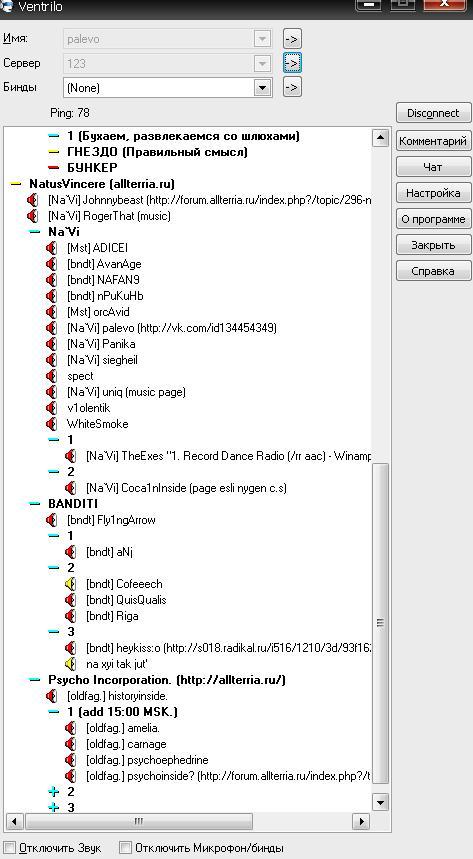Viewport: 473px width, 859px height.
Task: Collapse the BANDITI channel
Action: (x=35, y=504)
